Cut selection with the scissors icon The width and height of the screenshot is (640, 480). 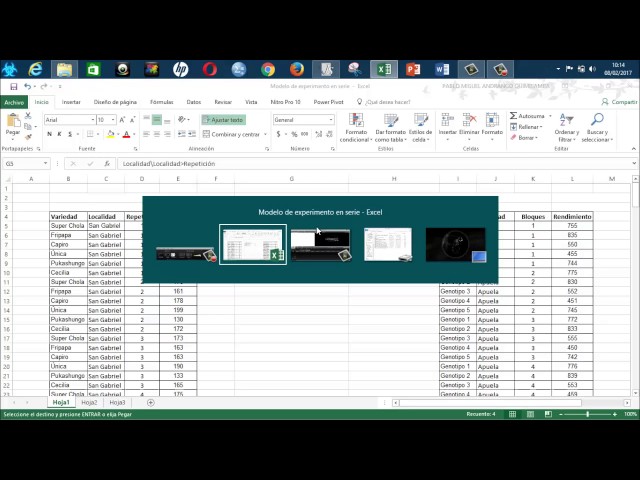pyautogui.click(x=28, y=116)
